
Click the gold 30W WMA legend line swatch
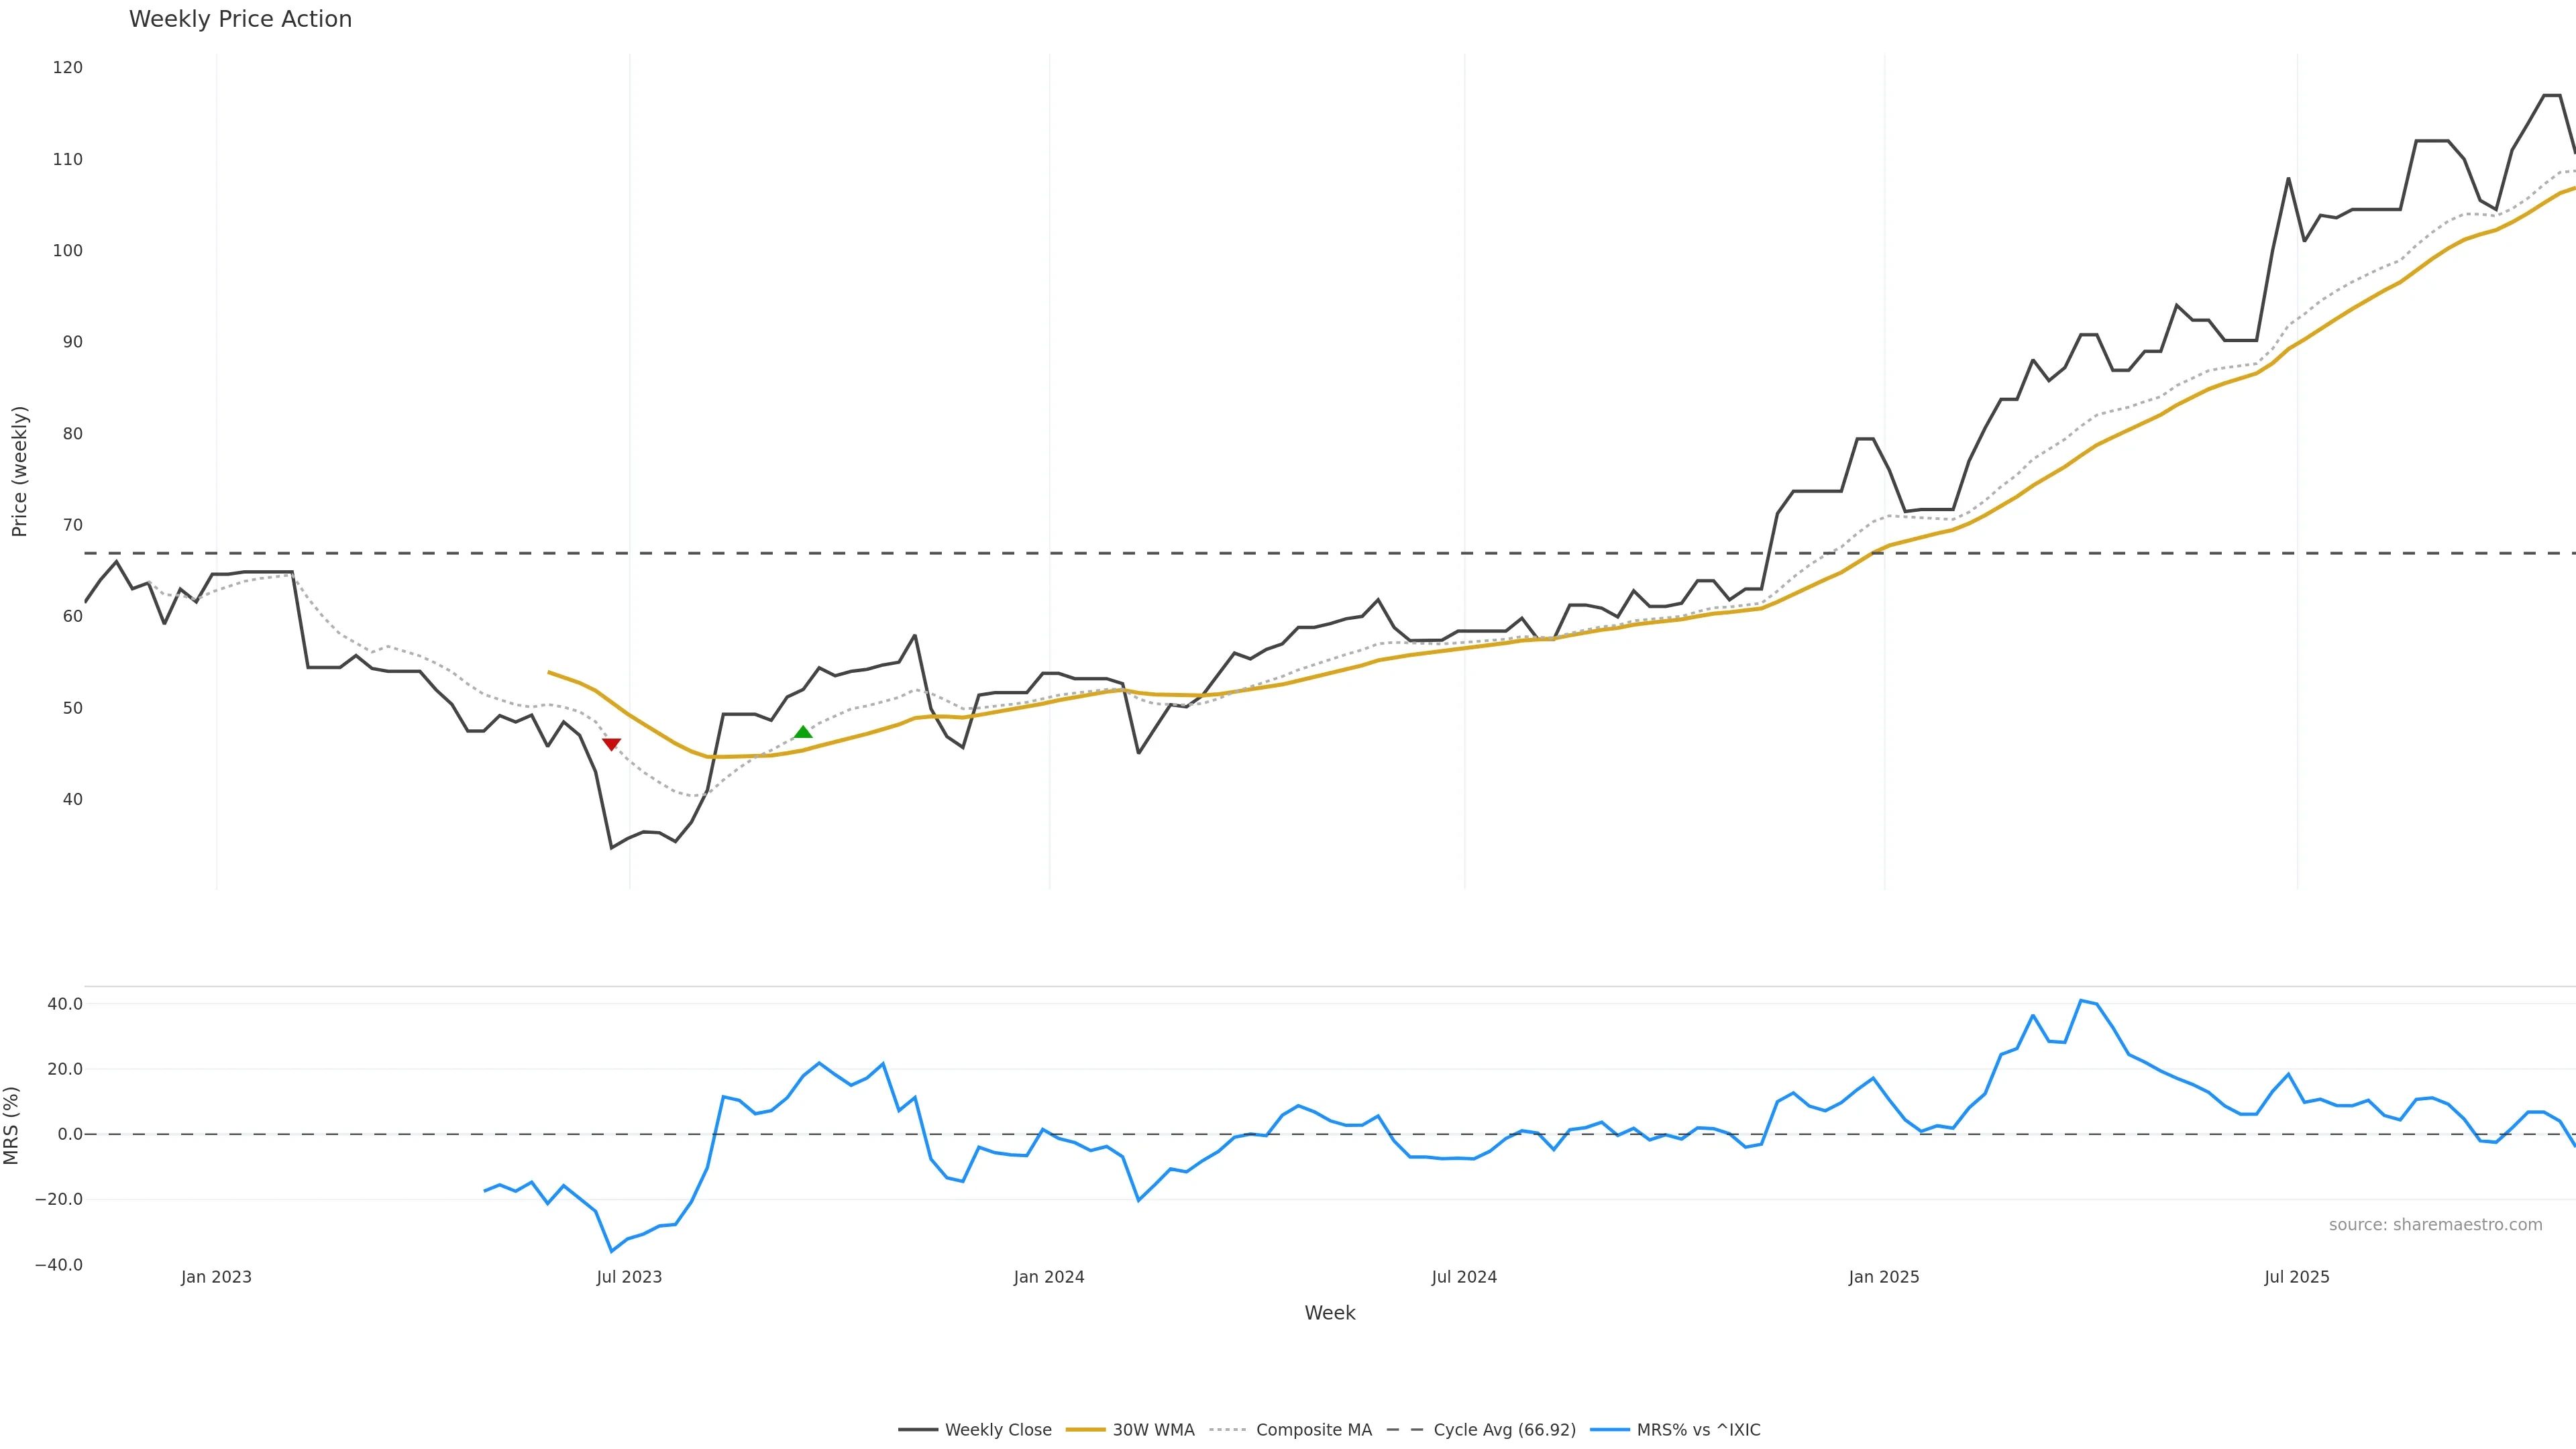point(1086,1430)
